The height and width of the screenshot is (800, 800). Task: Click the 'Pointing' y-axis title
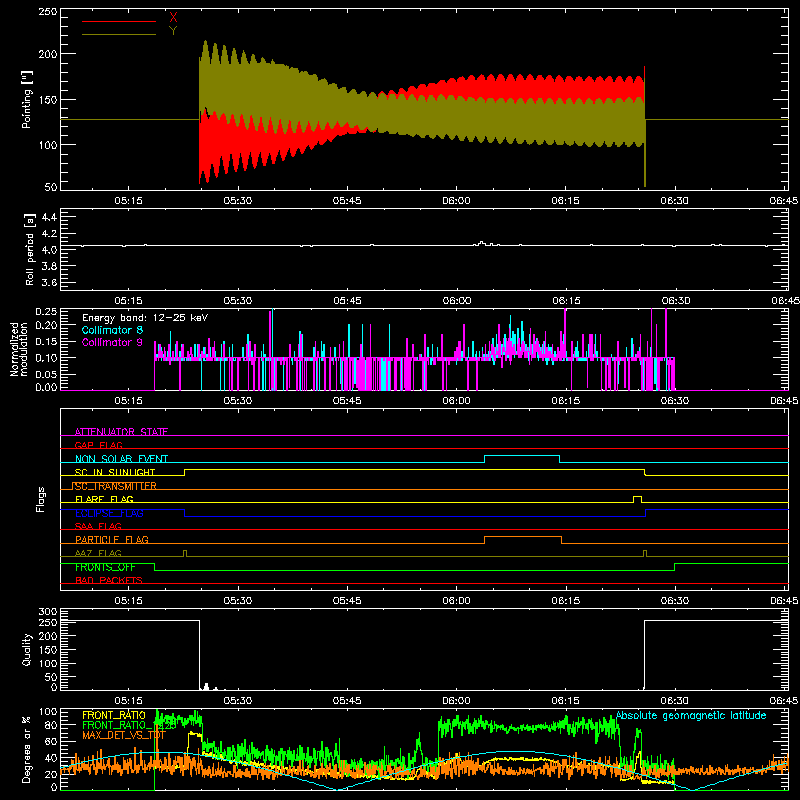(x=27, y=99)
